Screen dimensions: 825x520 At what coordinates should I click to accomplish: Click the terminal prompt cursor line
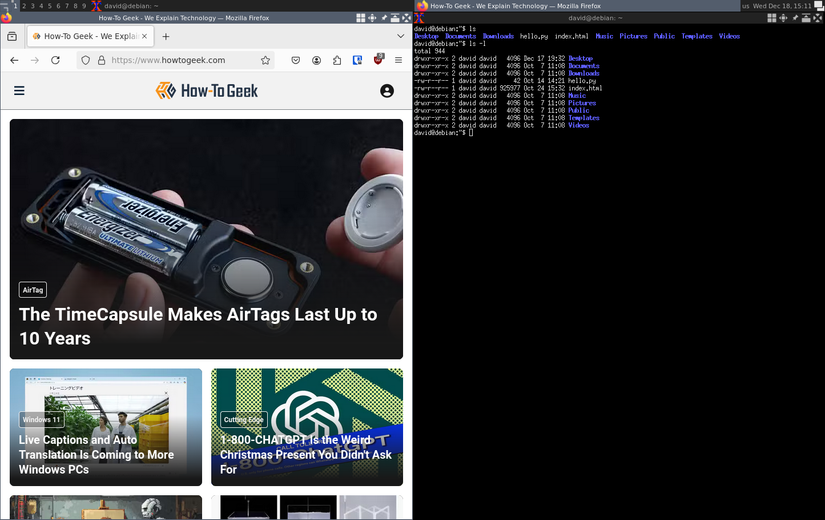coord(444,133)
